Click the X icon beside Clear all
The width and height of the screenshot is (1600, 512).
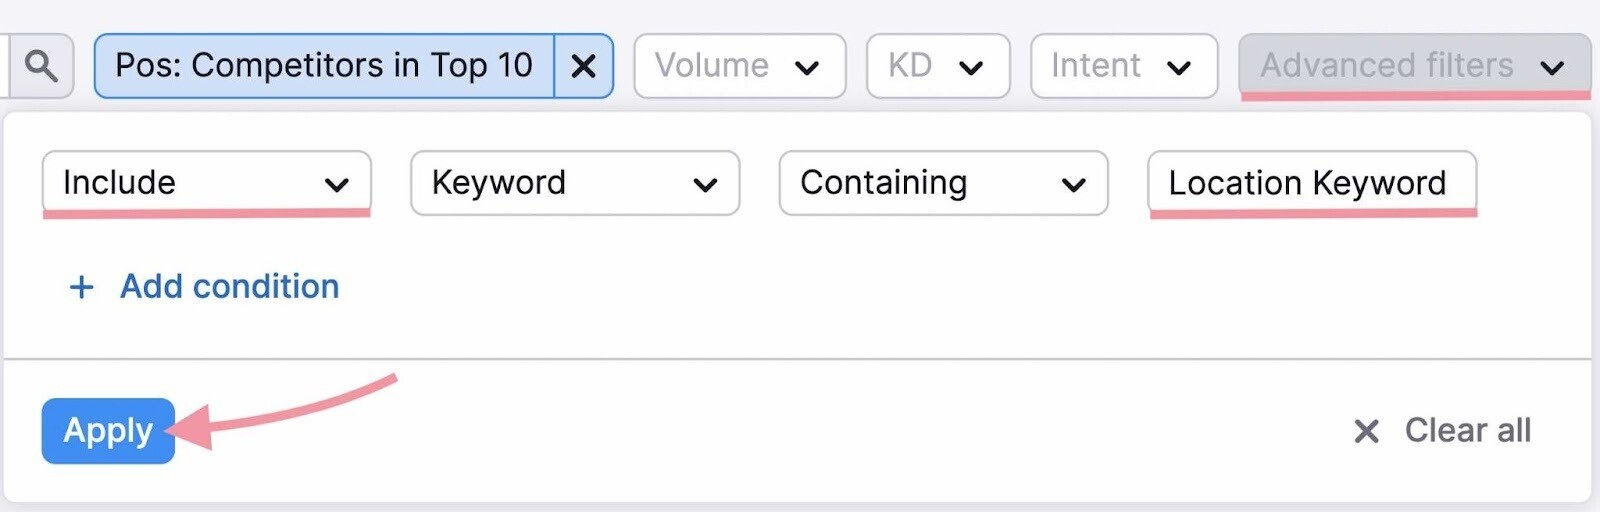point(1366,431)
